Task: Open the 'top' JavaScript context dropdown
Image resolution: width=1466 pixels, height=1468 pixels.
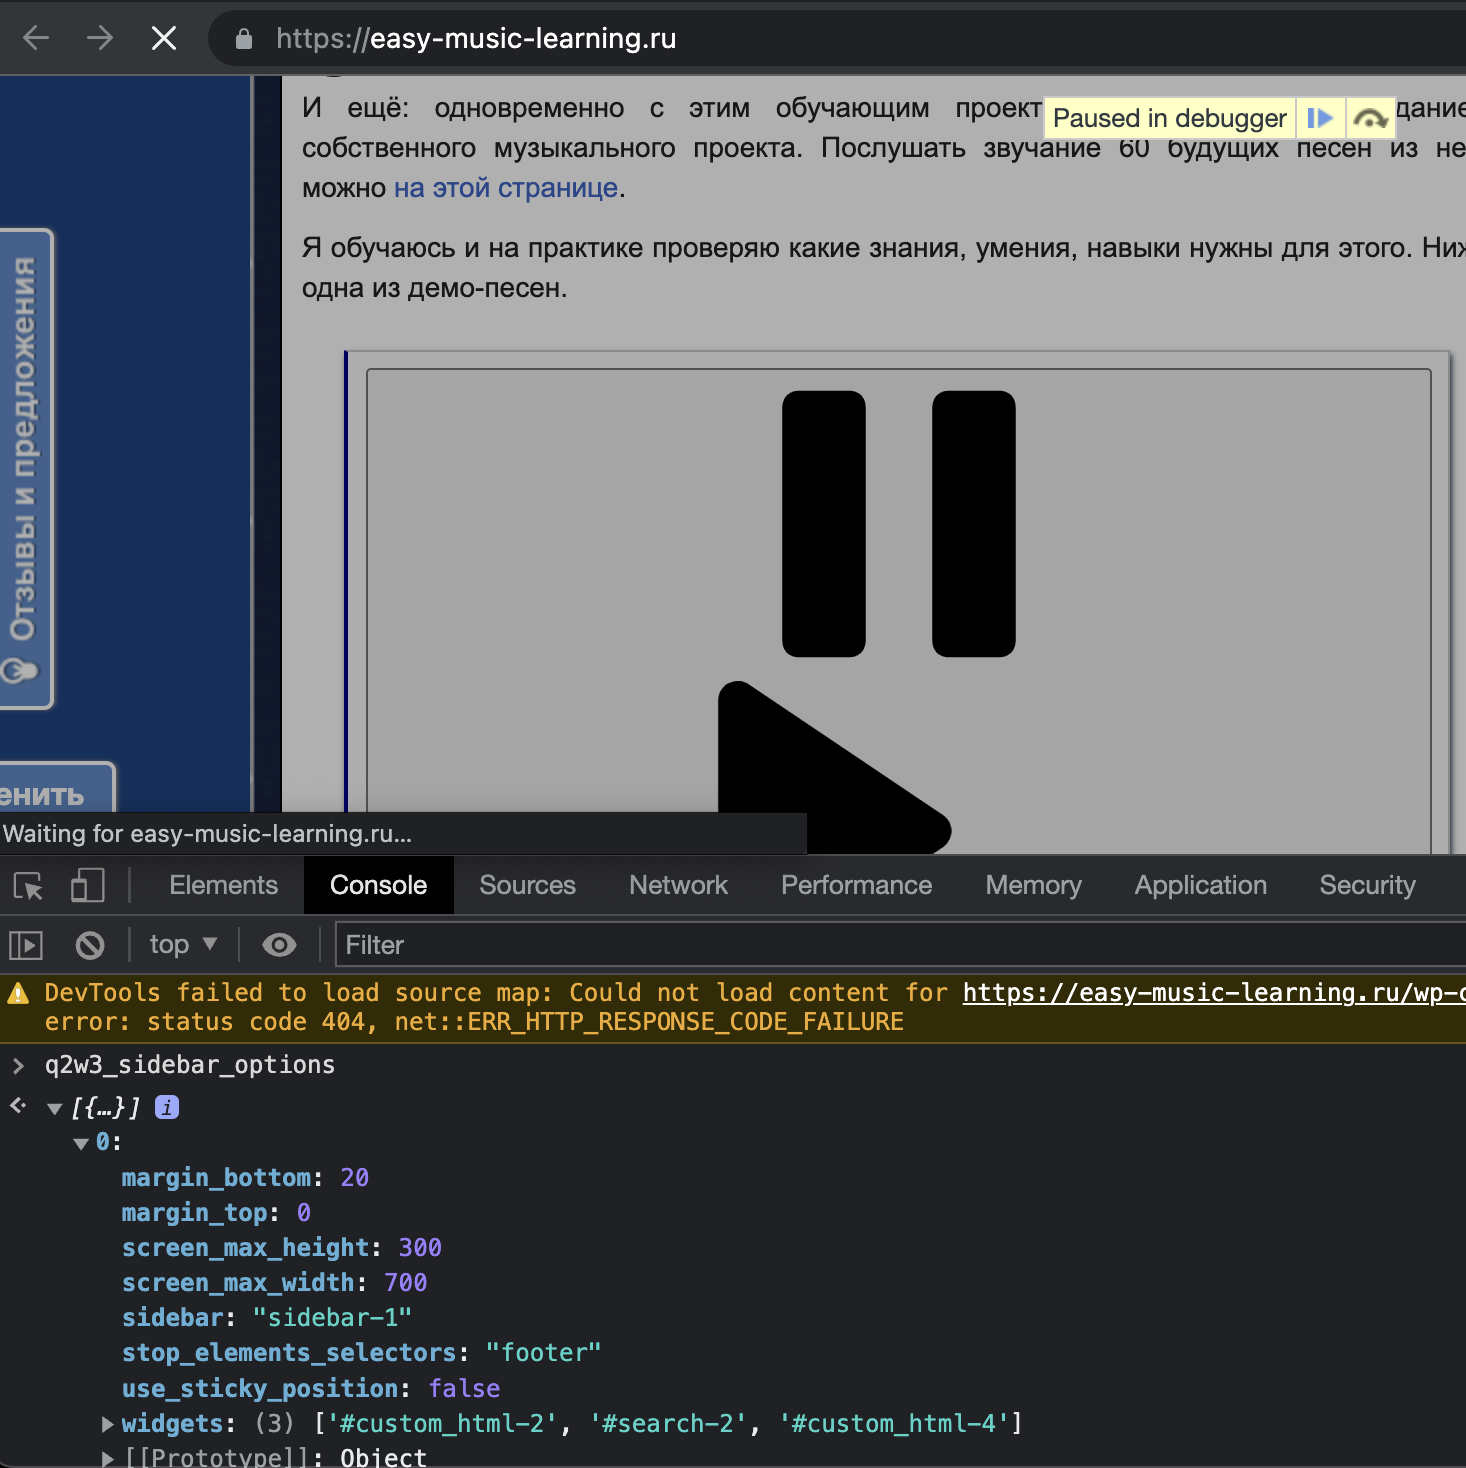Action: [183, 945]
